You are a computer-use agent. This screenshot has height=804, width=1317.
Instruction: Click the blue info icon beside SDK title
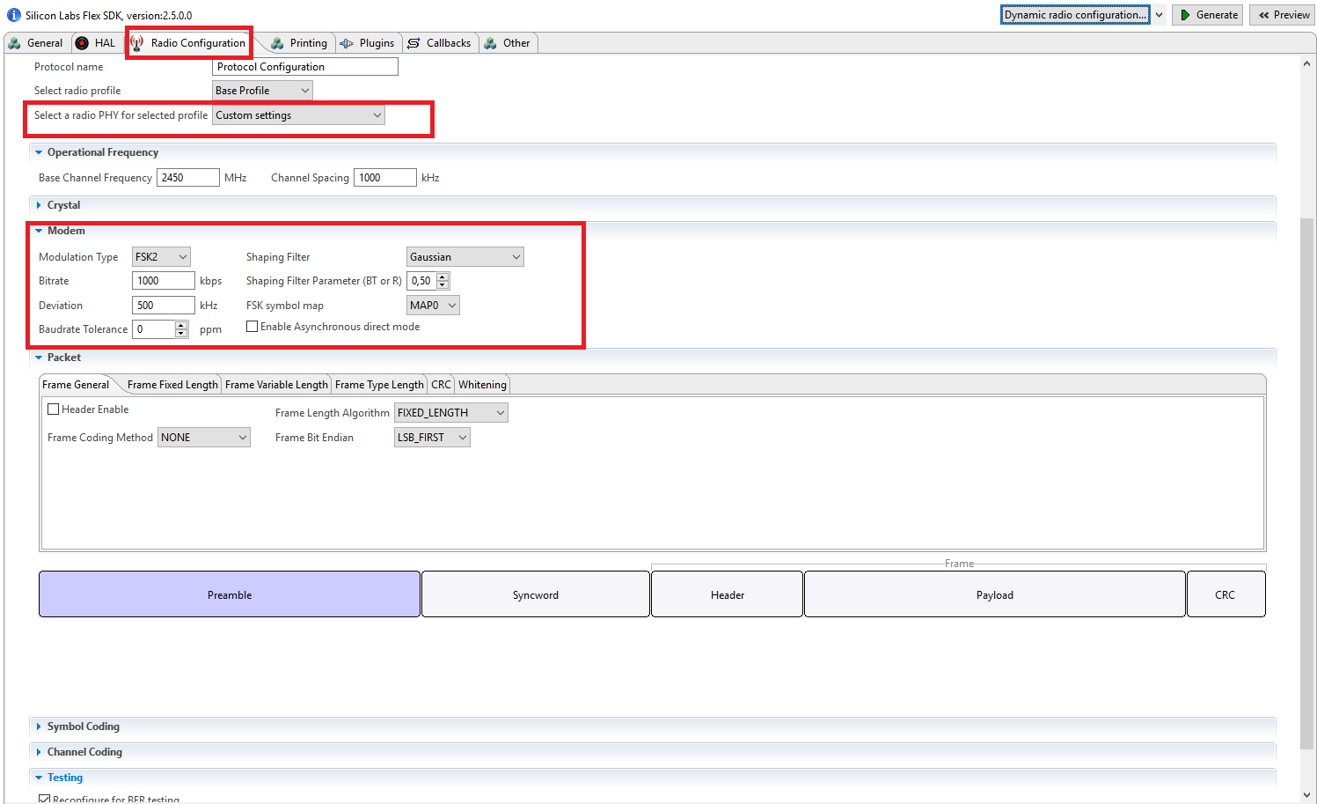coord(13,15)
